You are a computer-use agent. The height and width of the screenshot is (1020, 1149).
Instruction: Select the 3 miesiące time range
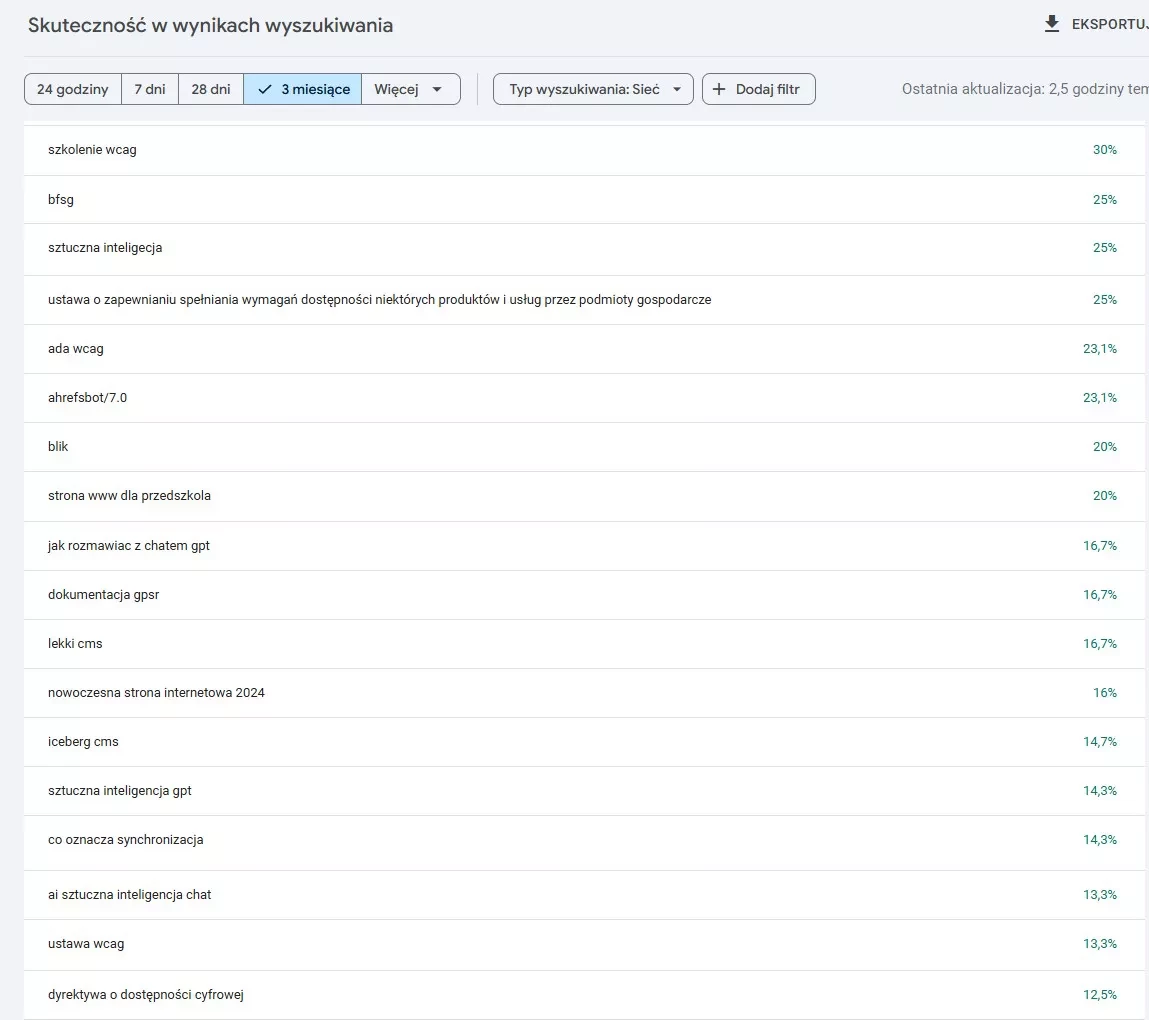302,89
